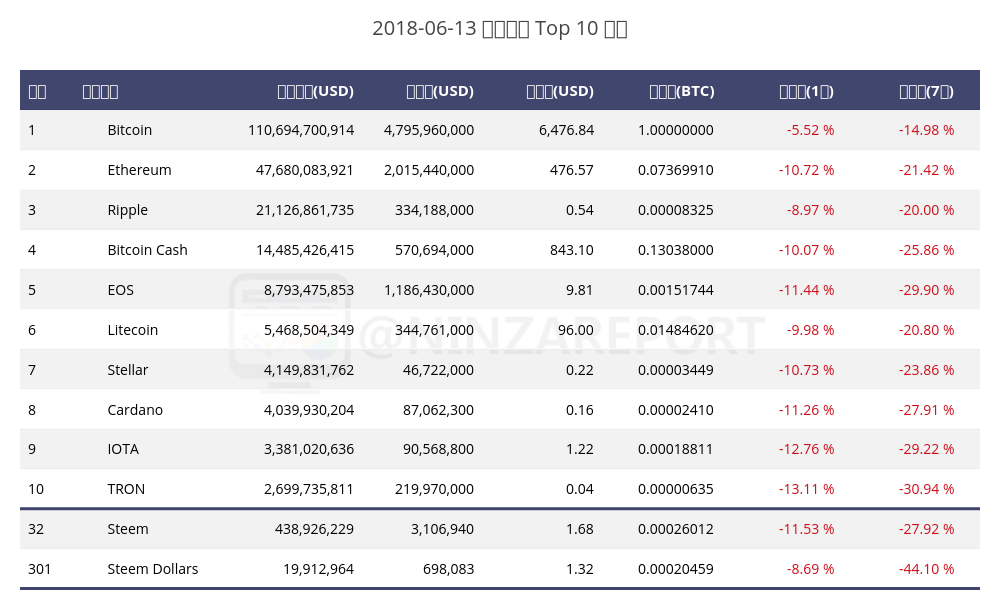Select Bitcoin Cash price 843.10
This screenshot has height=610, width=1000.
[571, 250]
